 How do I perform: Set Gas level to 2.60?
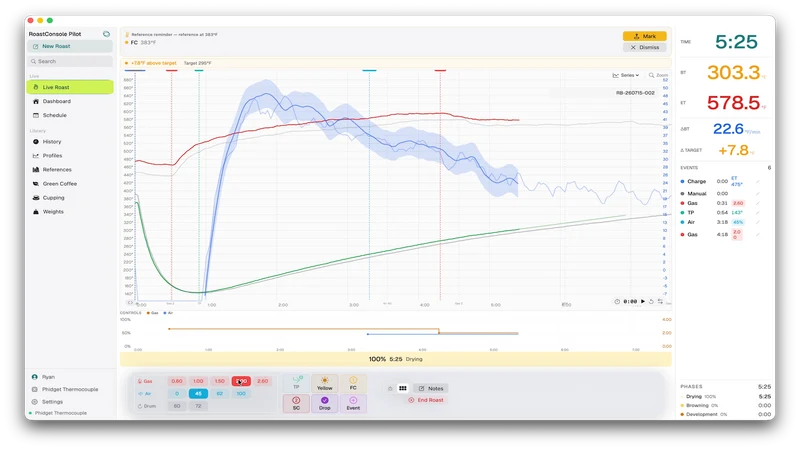[263, 381]
